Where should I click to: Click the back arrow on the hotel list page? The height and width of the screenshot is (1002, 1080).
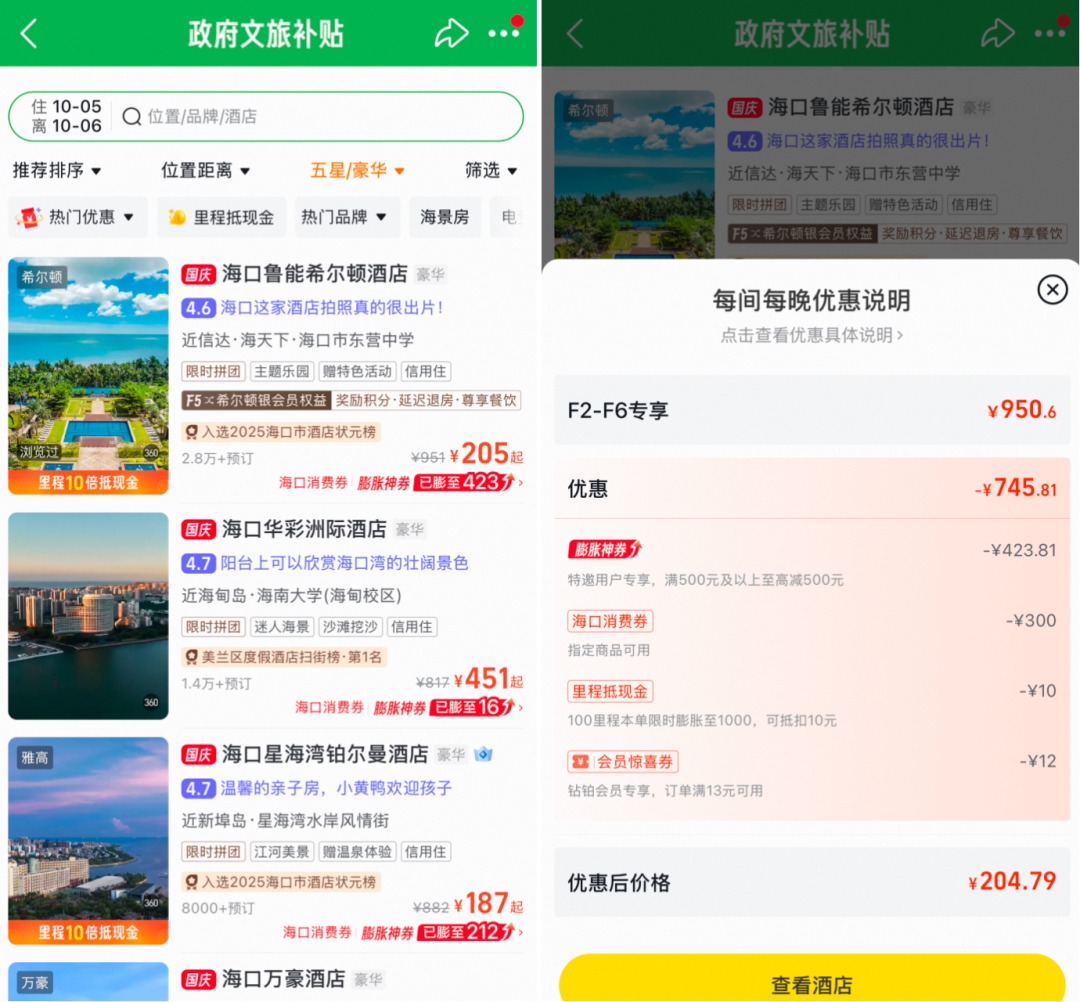pos(28,32)
